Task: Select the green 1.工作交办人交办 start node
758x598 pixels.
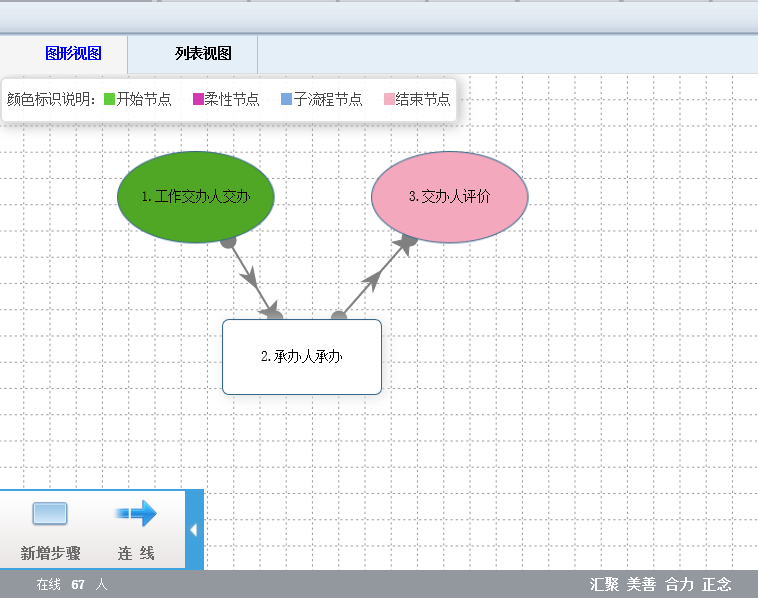Action: 196,197
